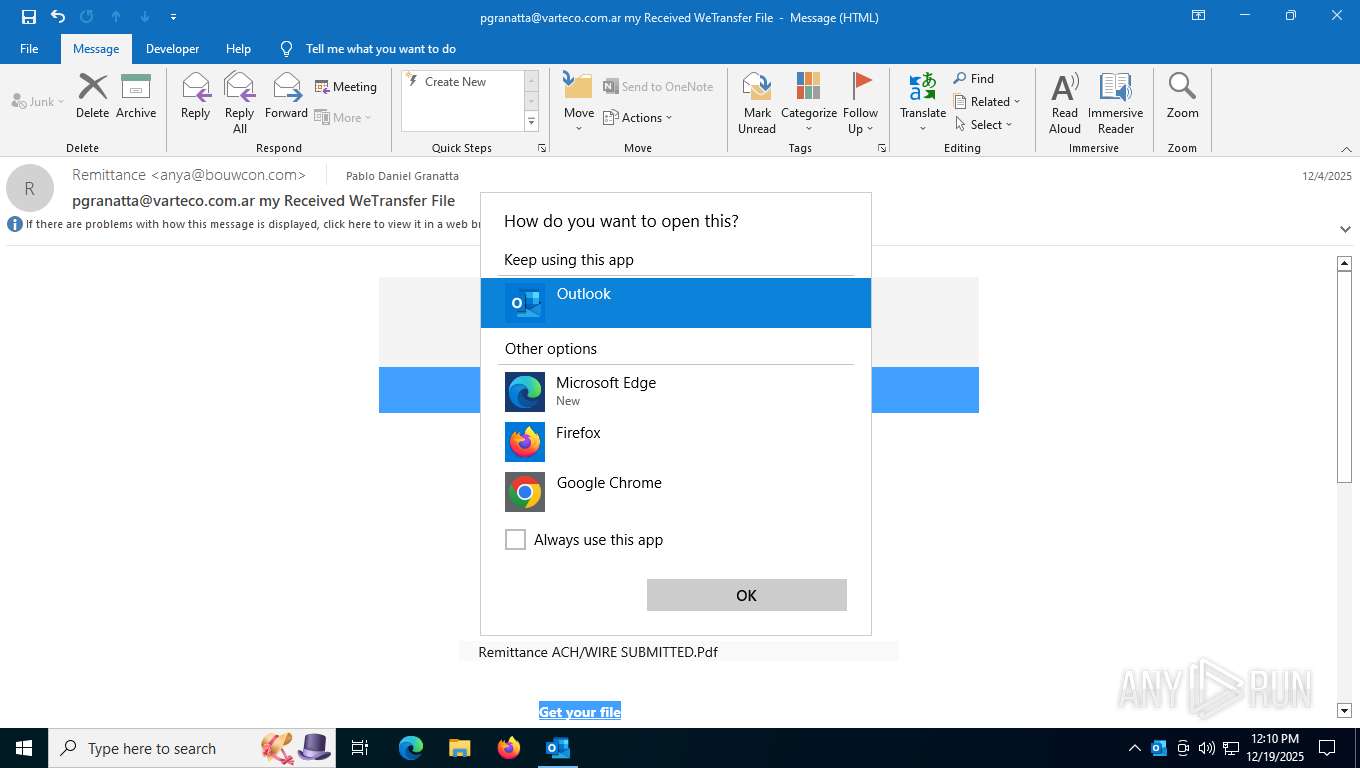Open the Translate menu
Screen dimensions: 1360x768
coord(923,103)
